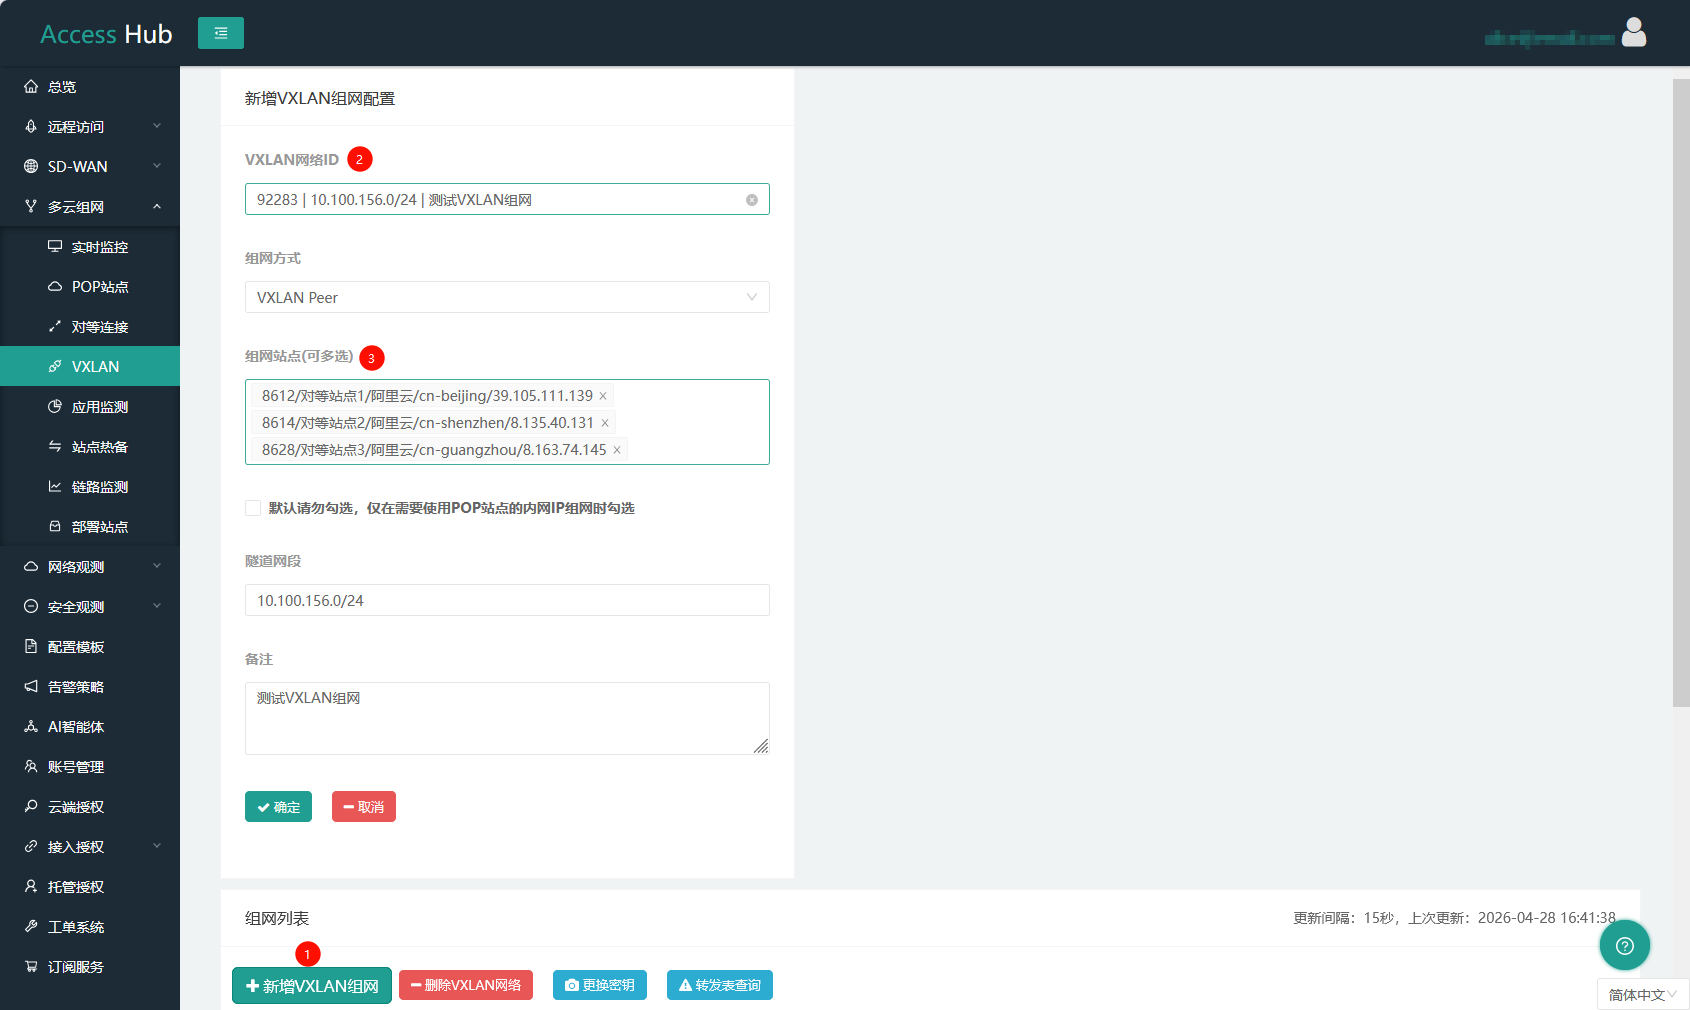The image size is (1690, 1010).
Task: Expand the 安全观测 menu chevron
Action: point(157,606)
